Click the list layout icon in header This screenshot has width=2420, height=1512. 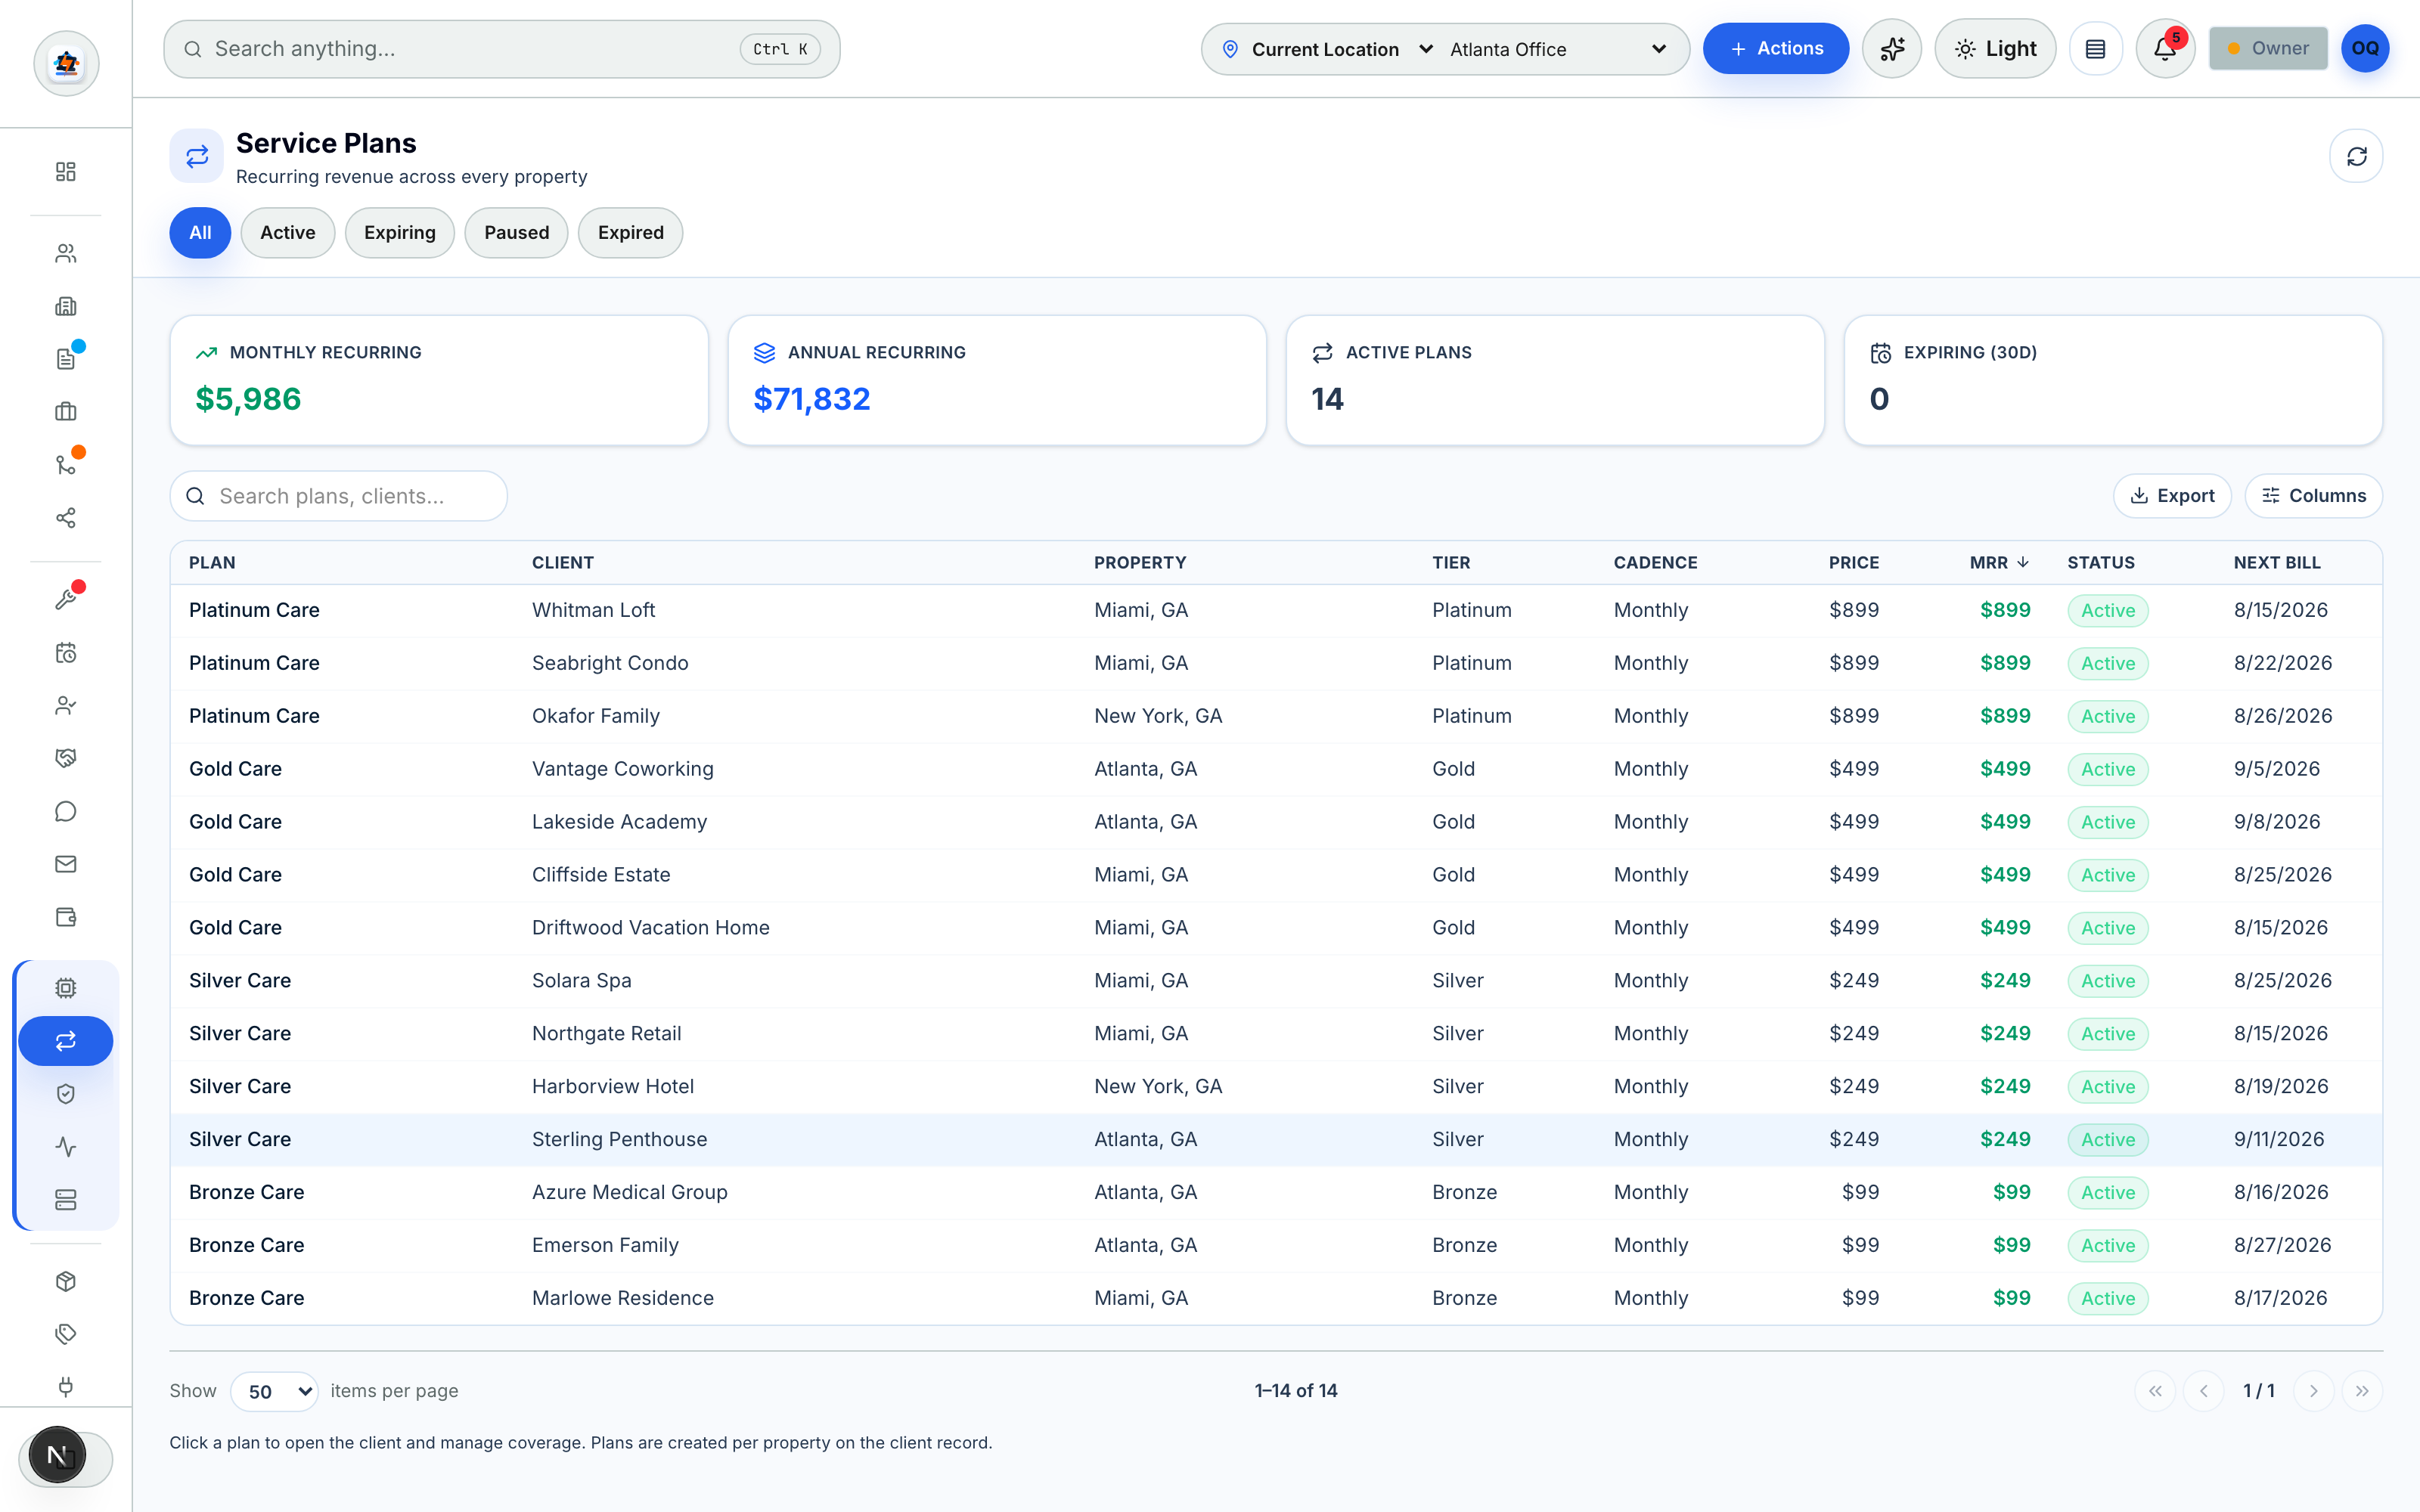(x=2096, y=48)
